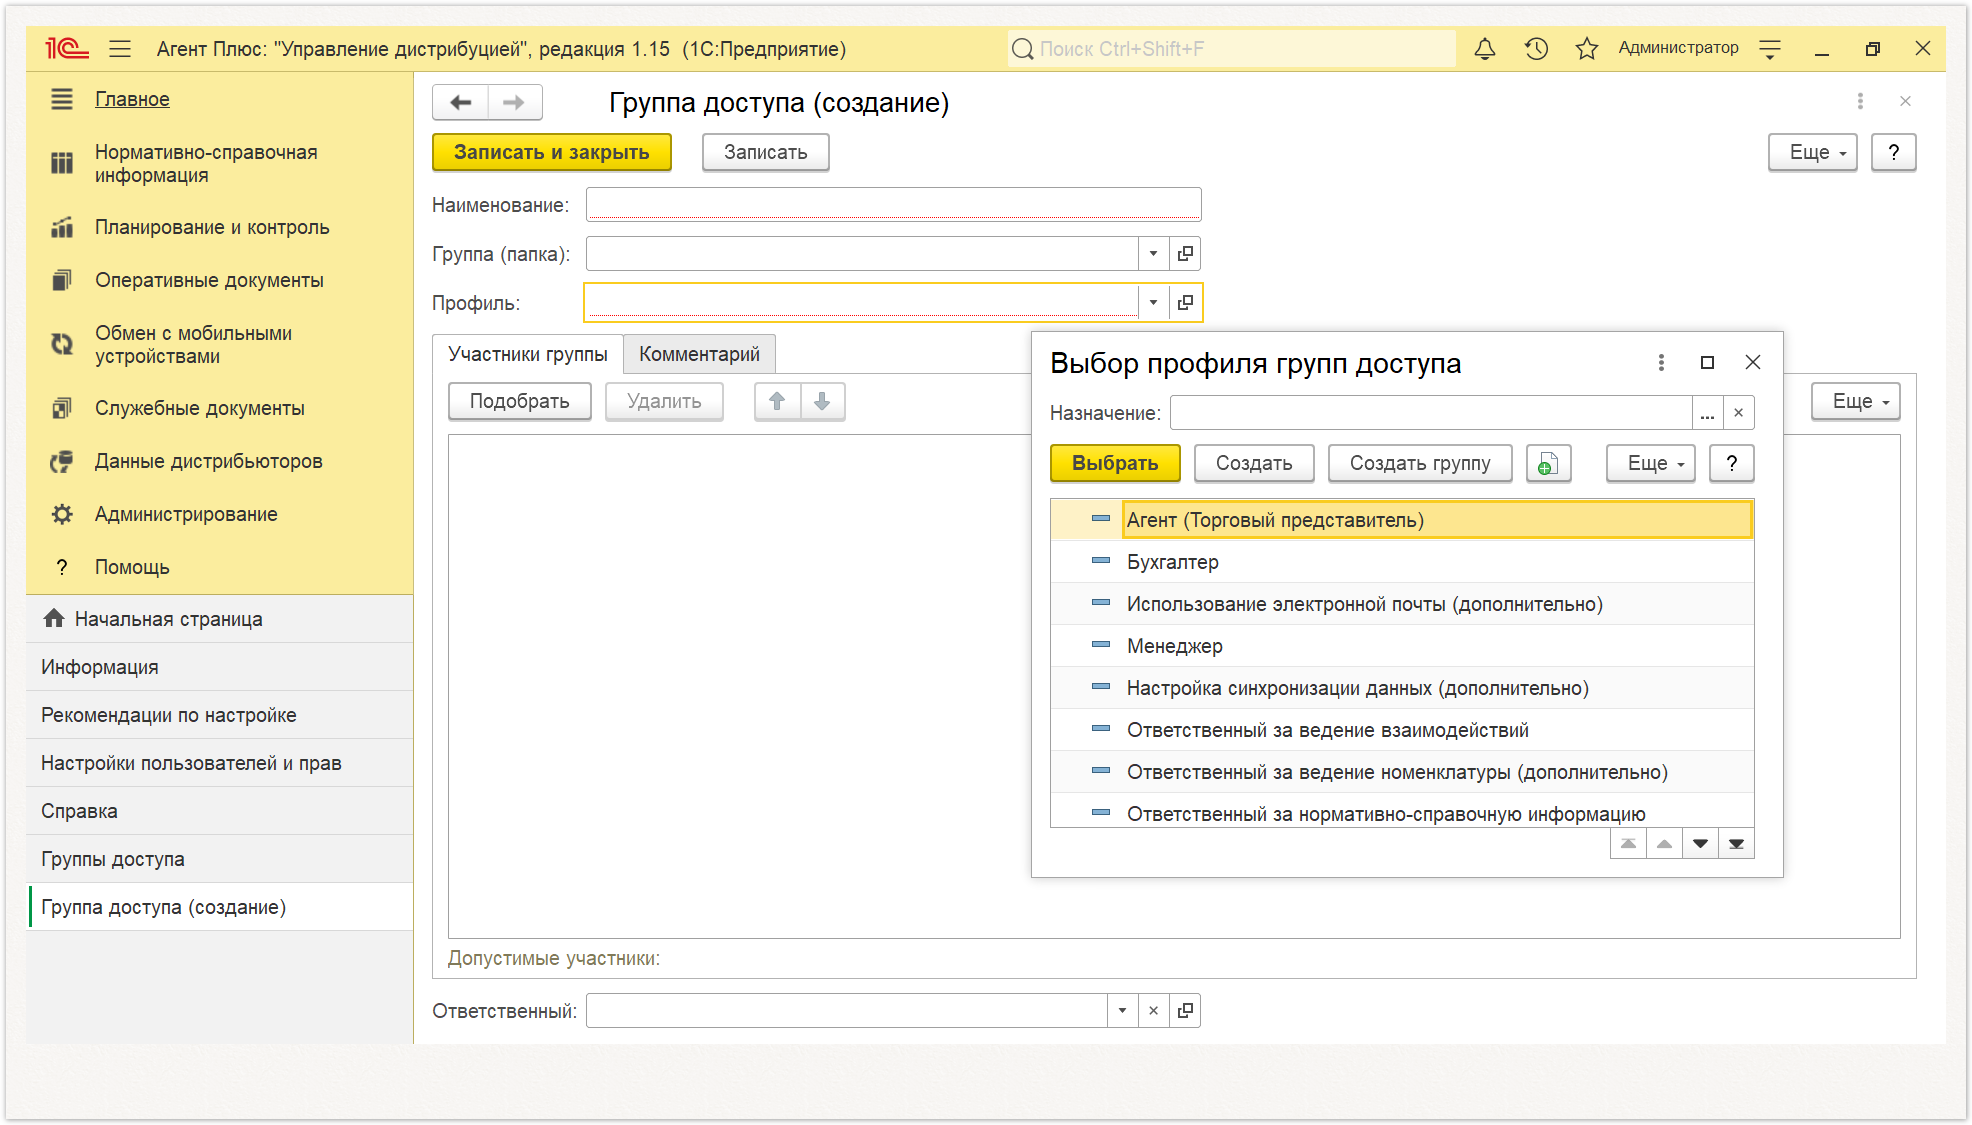Switch to the Комментарий tab

(x=699, y=354)
